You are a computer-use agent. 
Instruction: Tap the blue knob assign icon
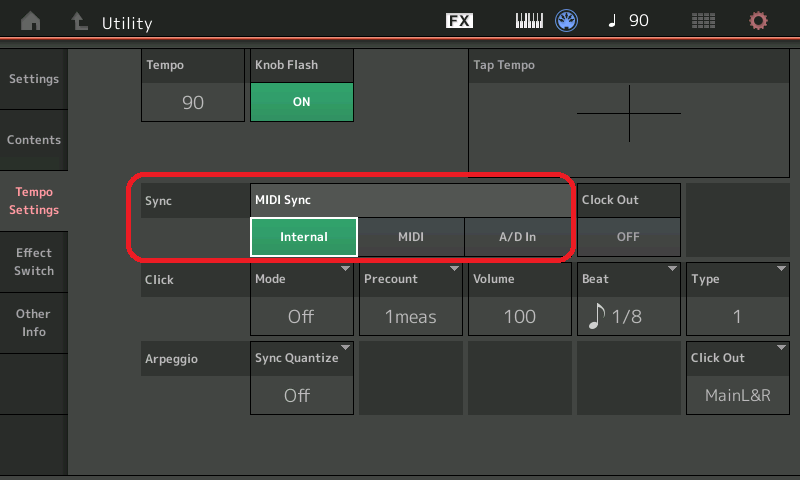click(x=568, y=21)
